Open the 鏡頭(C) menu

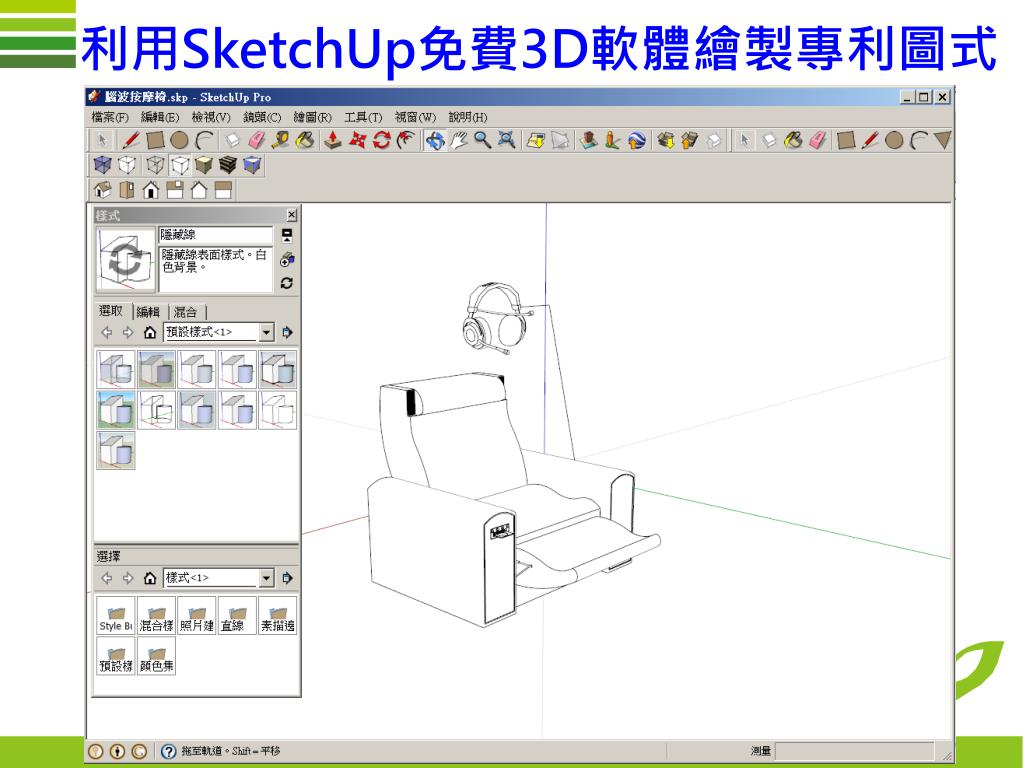(x=262, y=118)
